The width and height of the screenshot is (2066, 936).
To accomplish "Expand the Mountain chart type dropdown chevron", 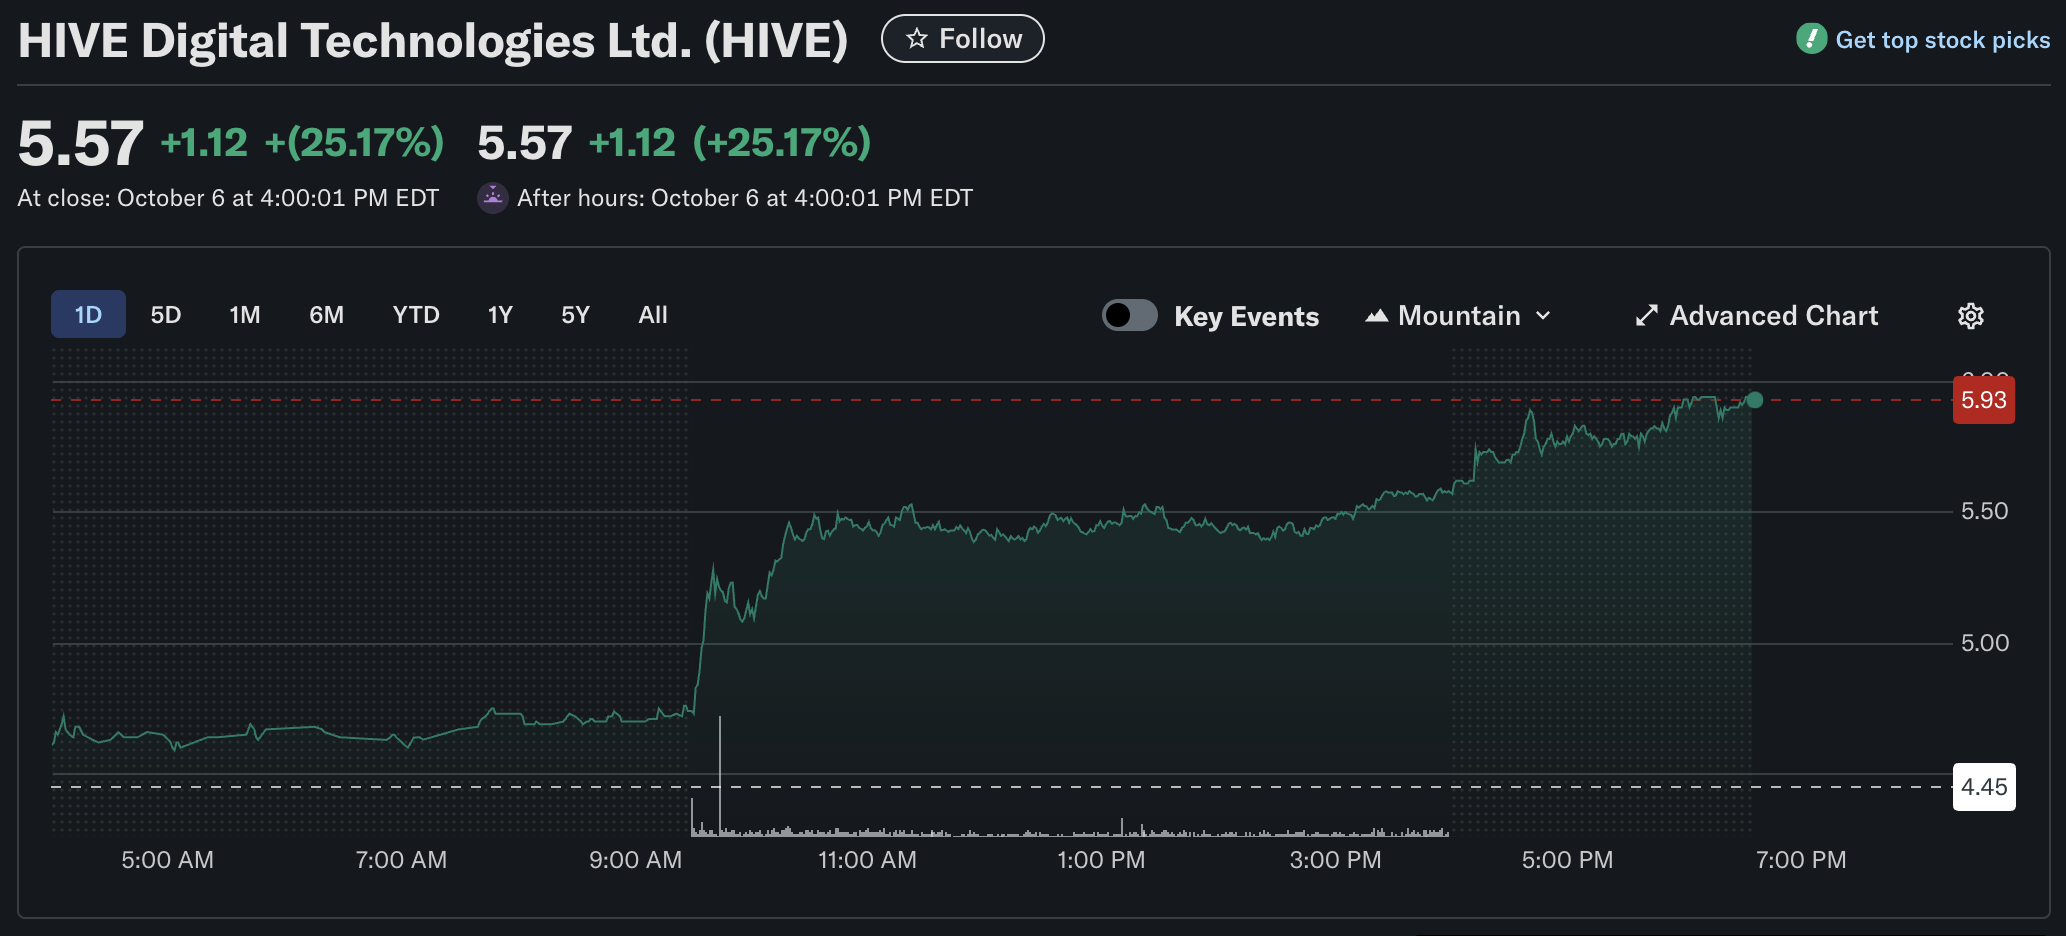I will 1543,316.
